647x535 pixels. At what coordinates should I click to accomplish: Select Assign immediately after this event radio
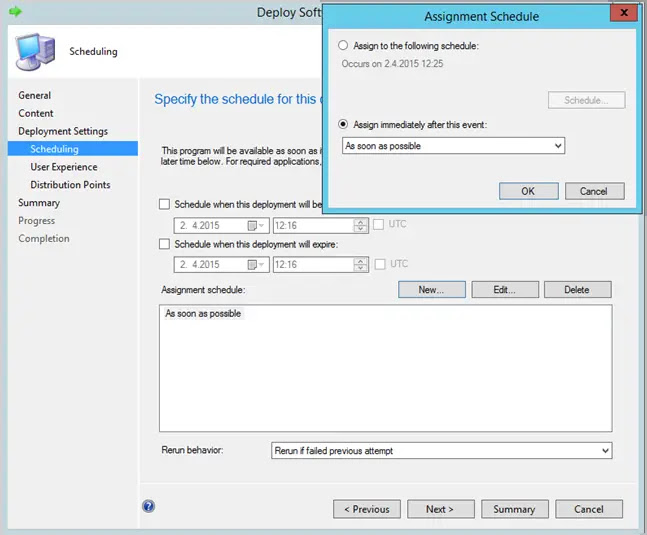[343, 124]
